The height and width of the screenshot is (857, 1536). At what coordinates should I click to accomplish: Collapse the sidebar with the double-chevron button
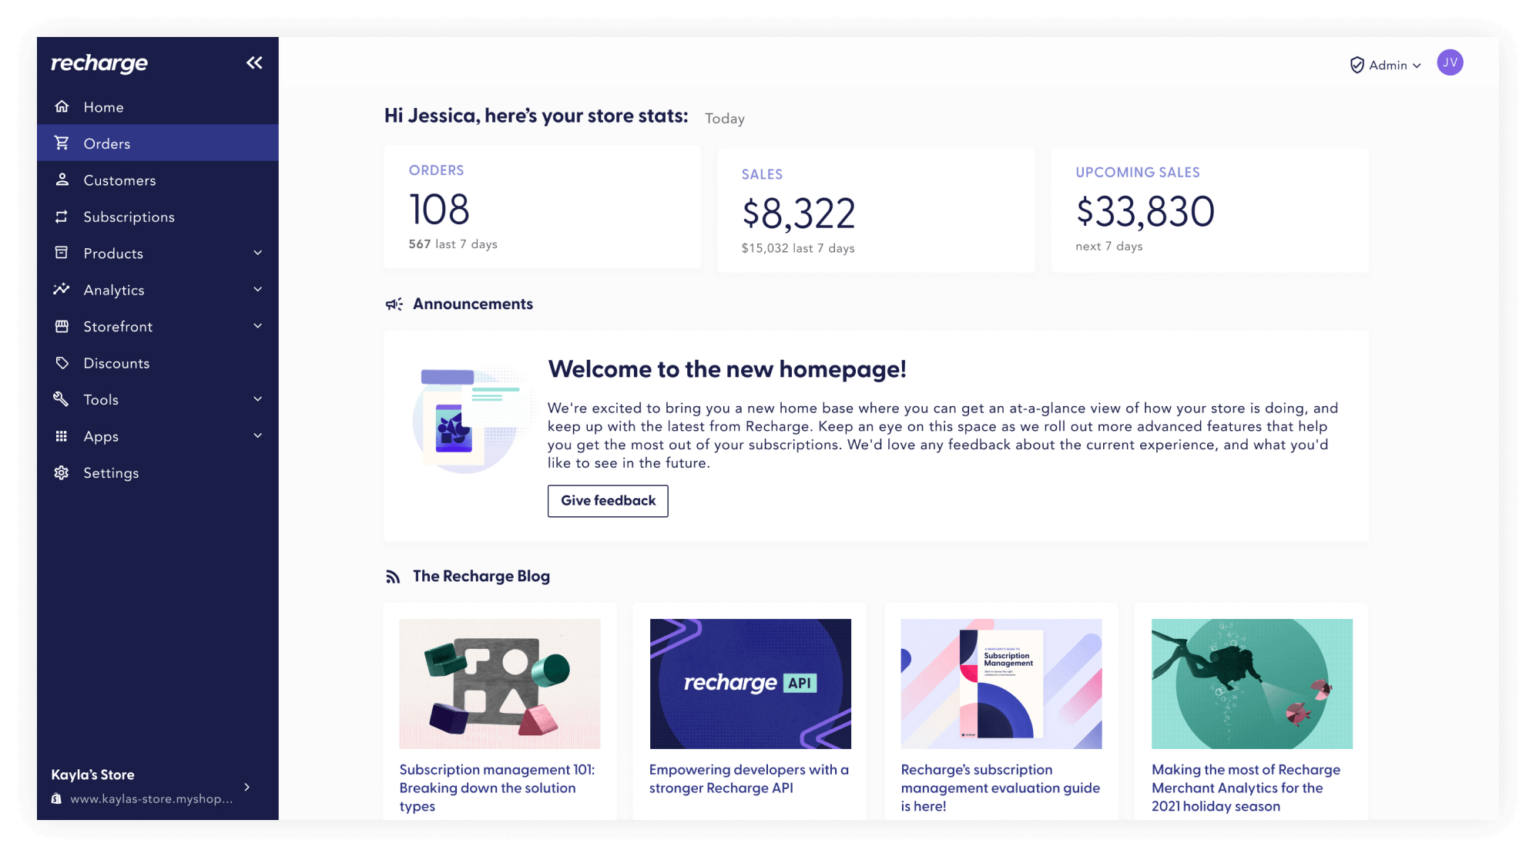pos(254,62)
